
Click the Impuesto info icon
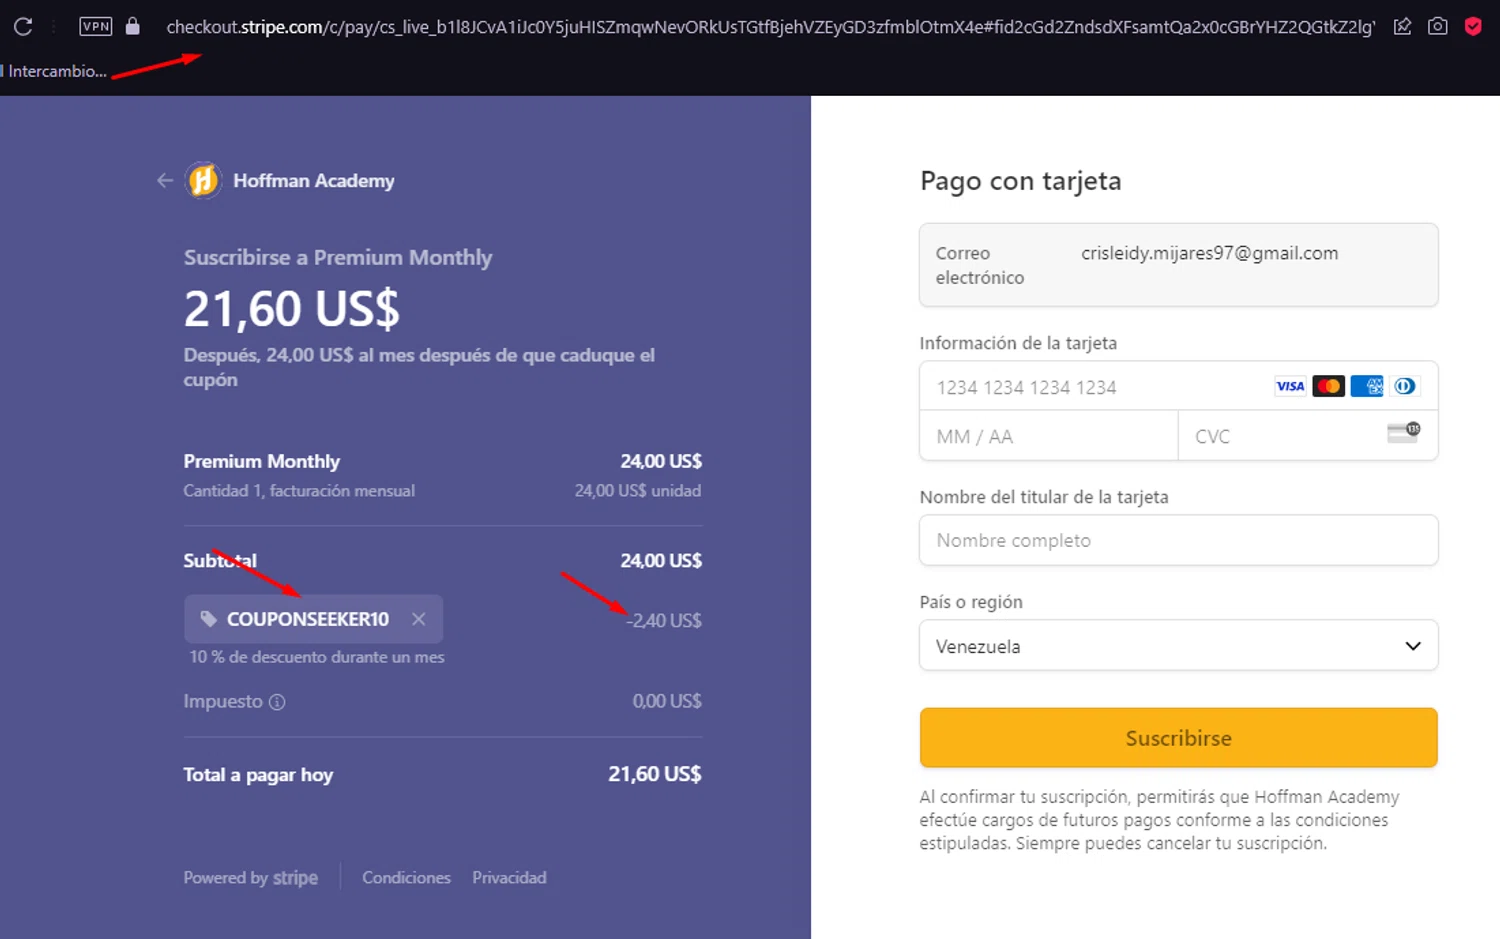(278, 702)
